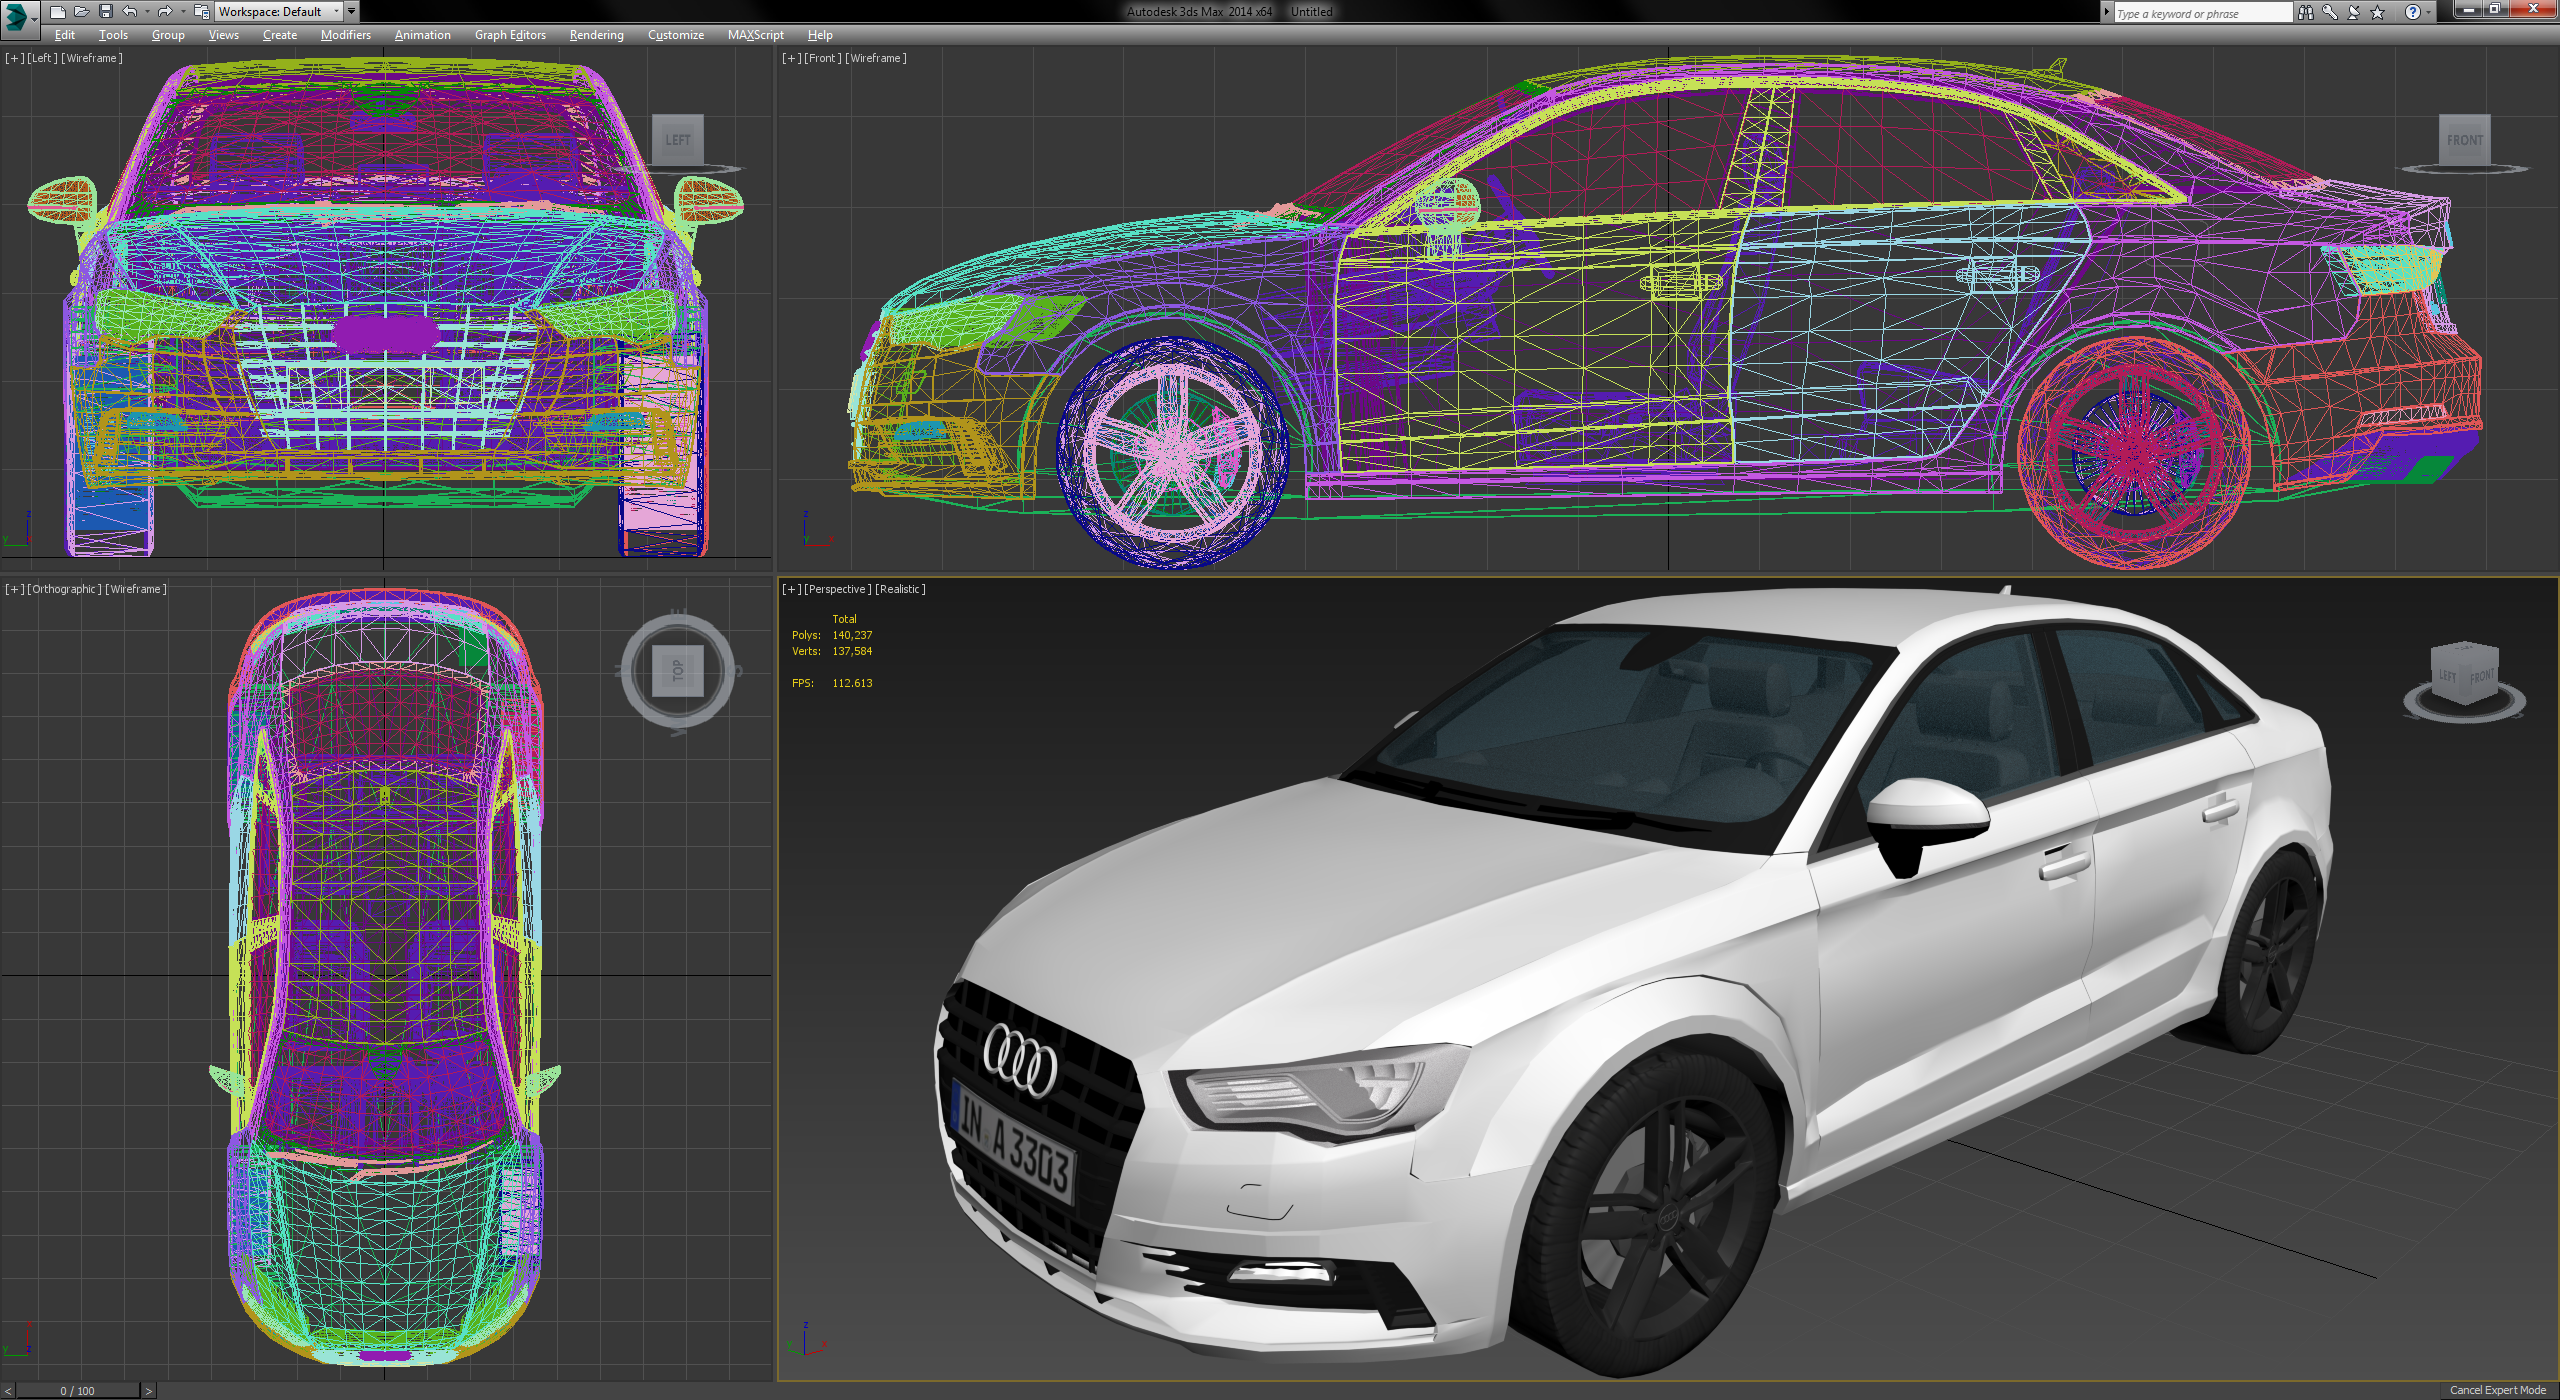Open the Front viewport's [+] options menu
This screenshot has width=2560, height=1400.
point(790,58)
